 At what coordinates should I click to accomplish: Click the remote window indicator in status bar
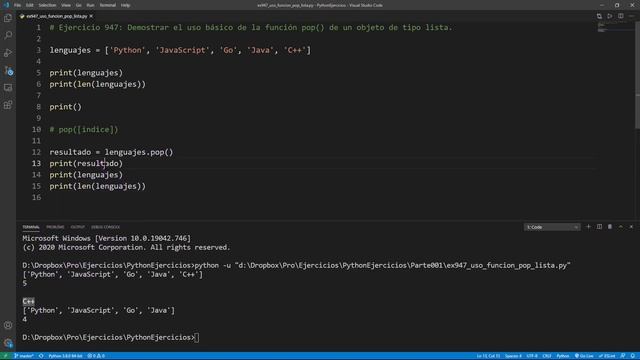[x=5, y=356]
